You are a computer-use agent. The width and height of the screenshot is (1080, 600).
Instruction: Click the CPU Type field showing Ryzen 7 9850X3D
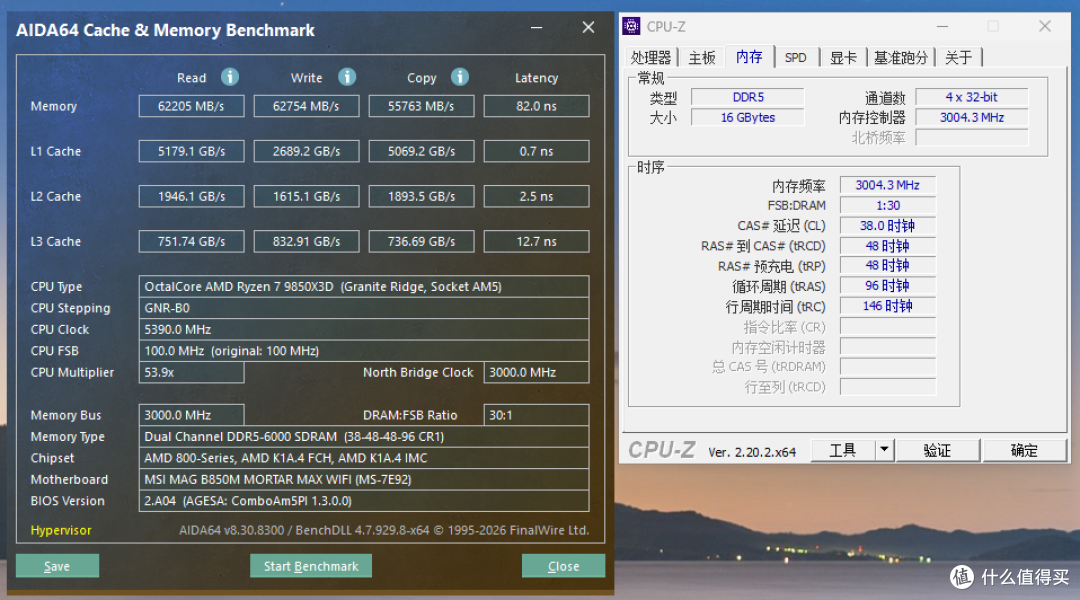click(x=364, y=287)
